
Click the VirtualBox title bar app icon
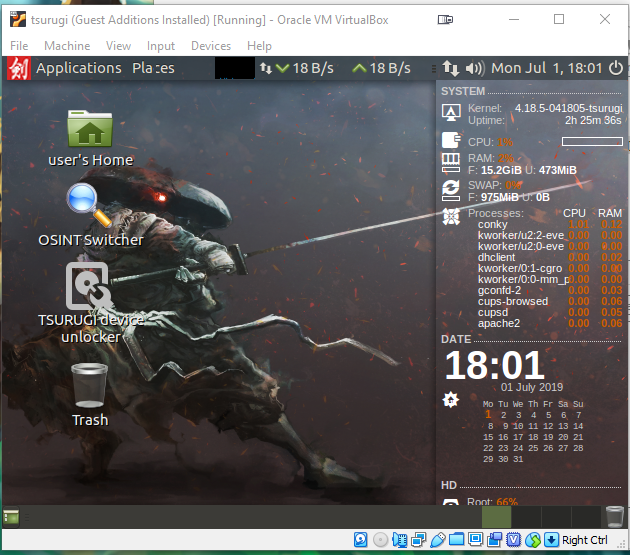18,19
